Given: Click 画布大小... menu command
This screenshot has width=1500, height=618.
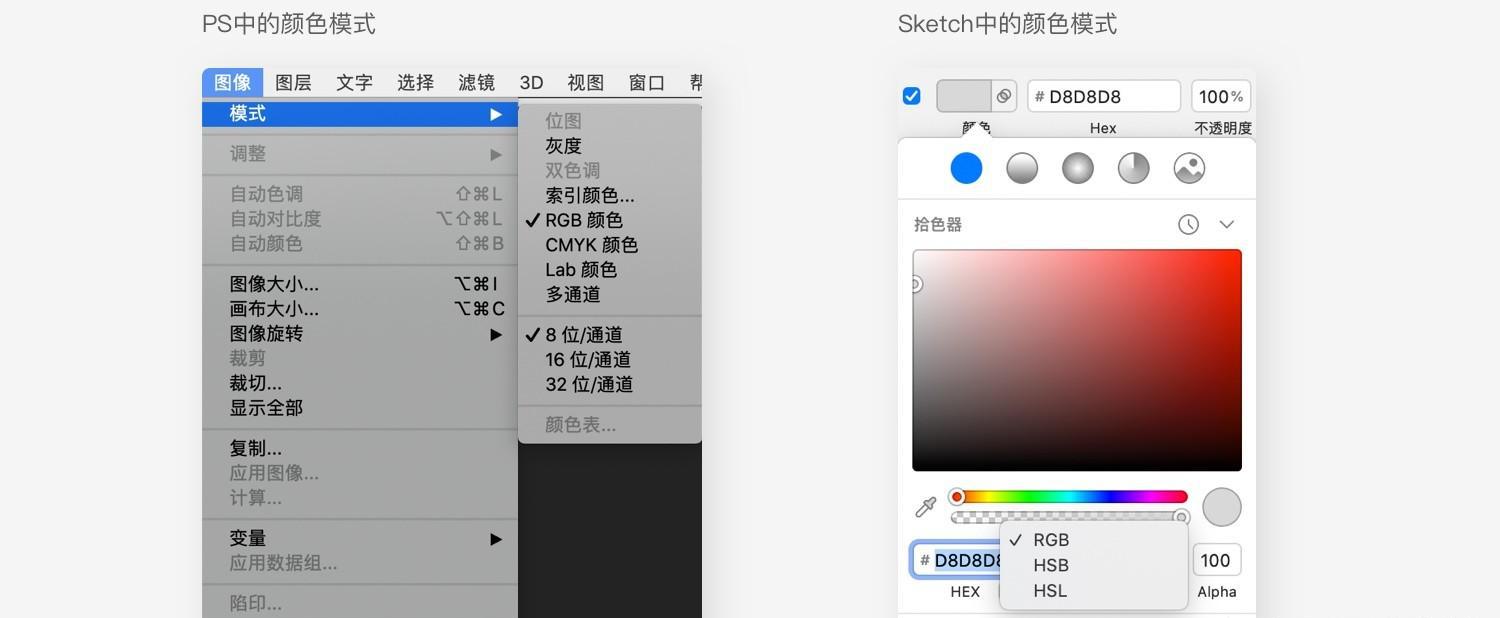Looking at the screenshot, I should pos(274,309).
